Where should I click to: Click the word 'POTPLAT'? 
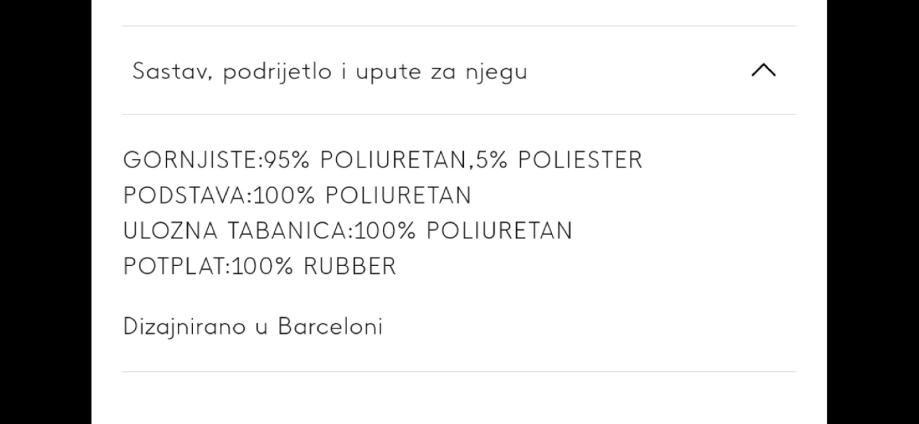(x=174, y=266)
